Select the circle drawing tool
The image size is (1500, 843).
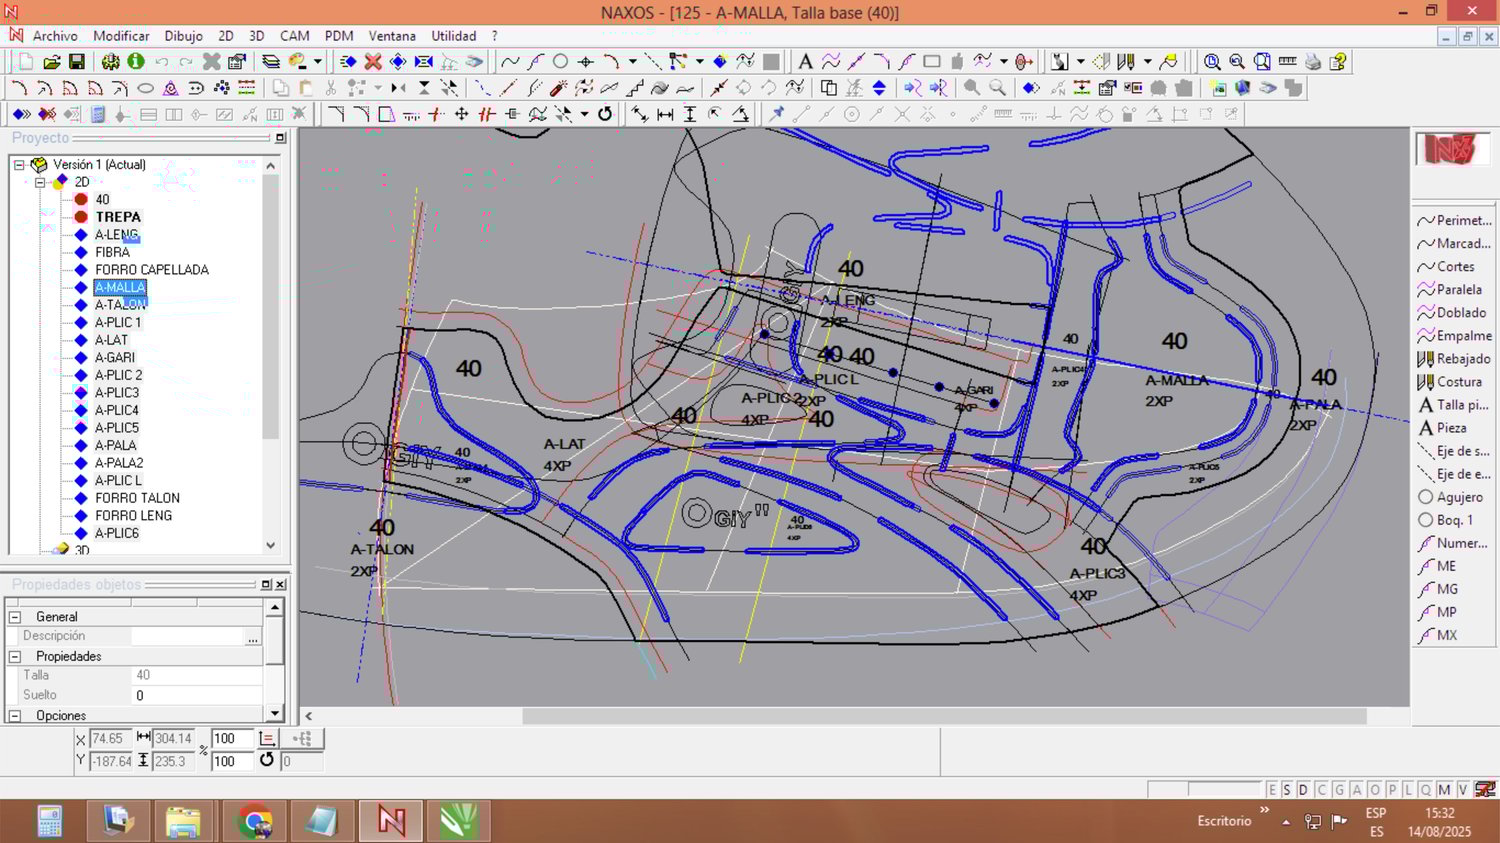tap(560, 62)
